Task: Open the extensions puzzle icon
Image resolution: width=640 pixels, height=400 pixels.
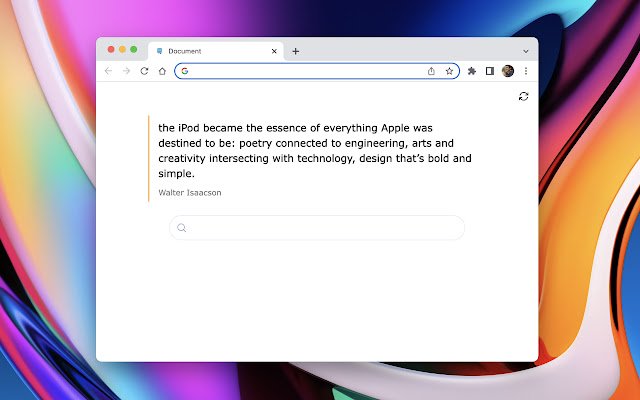Action: (x=472, y=71)
